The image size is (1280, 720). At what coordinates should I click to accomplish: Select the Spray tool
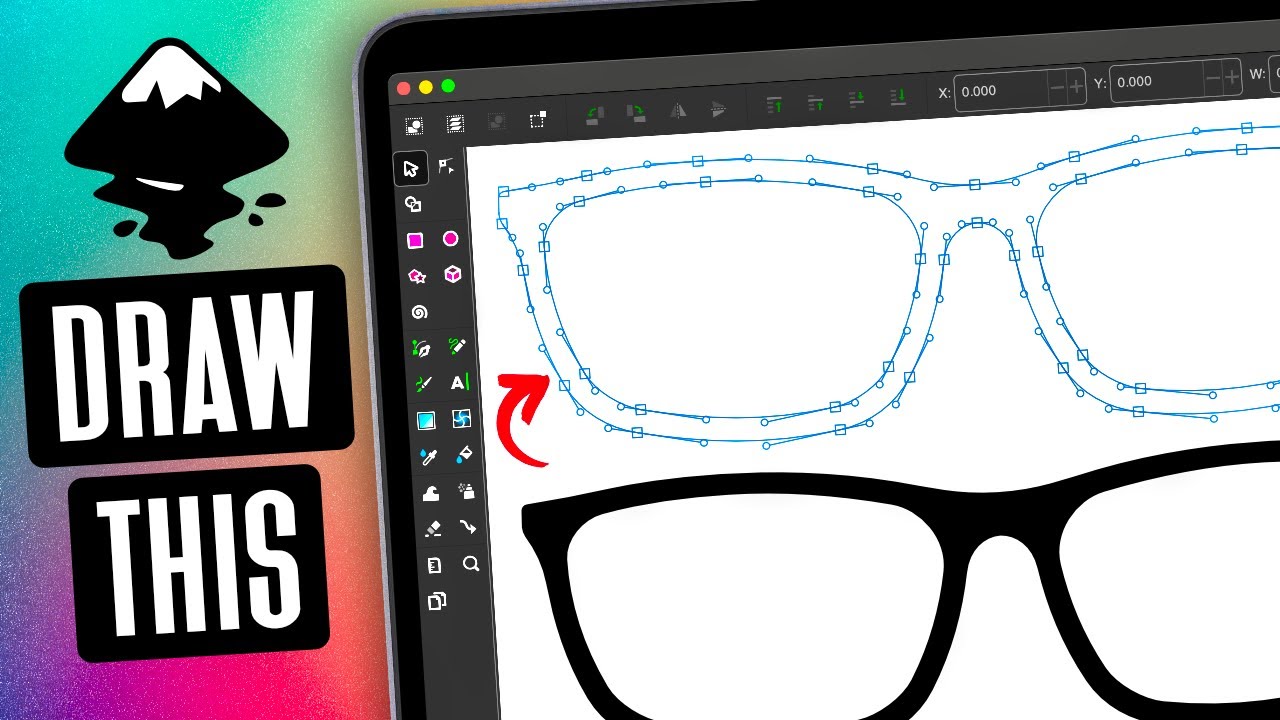(466, 491)
